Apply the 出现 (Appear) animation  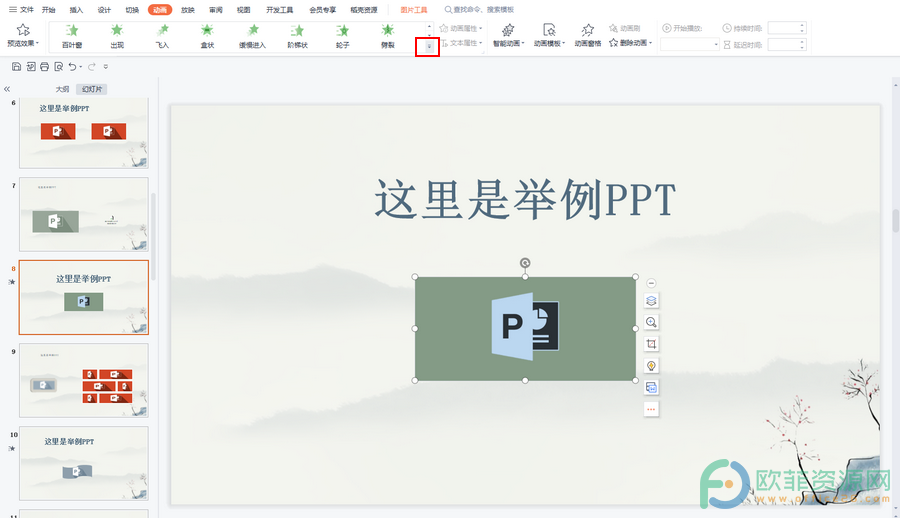tap(117, 36)
